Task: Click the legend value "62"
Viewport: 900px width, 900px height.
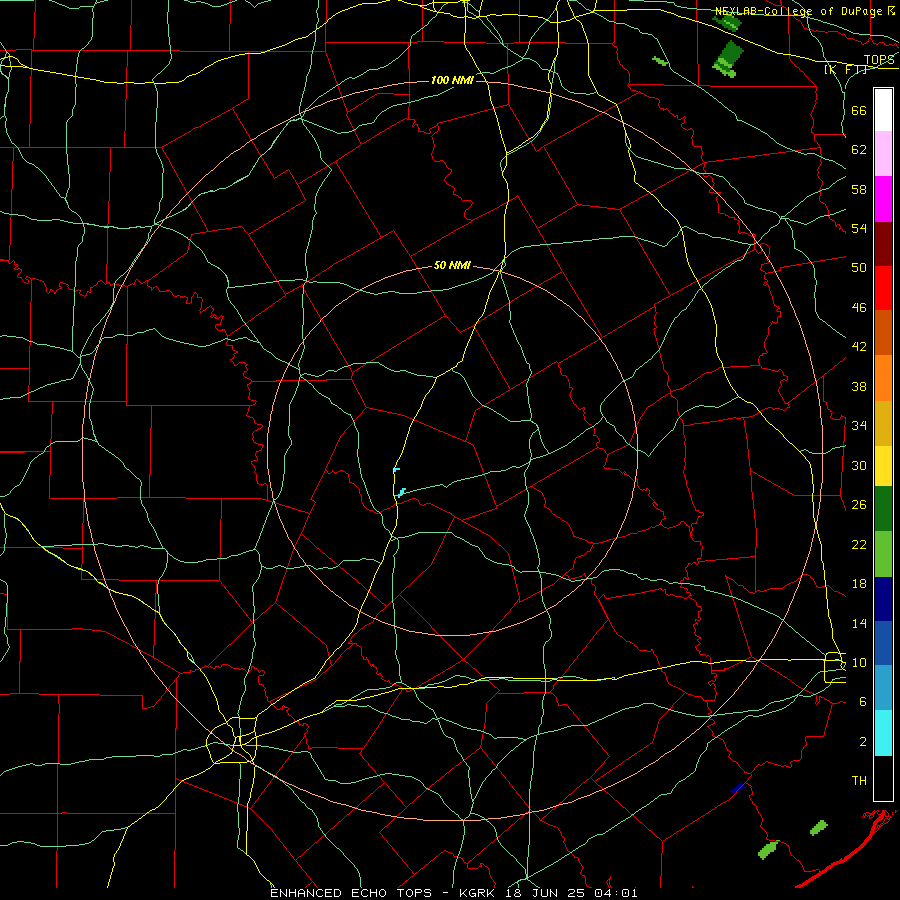Action: click(859, 150)
